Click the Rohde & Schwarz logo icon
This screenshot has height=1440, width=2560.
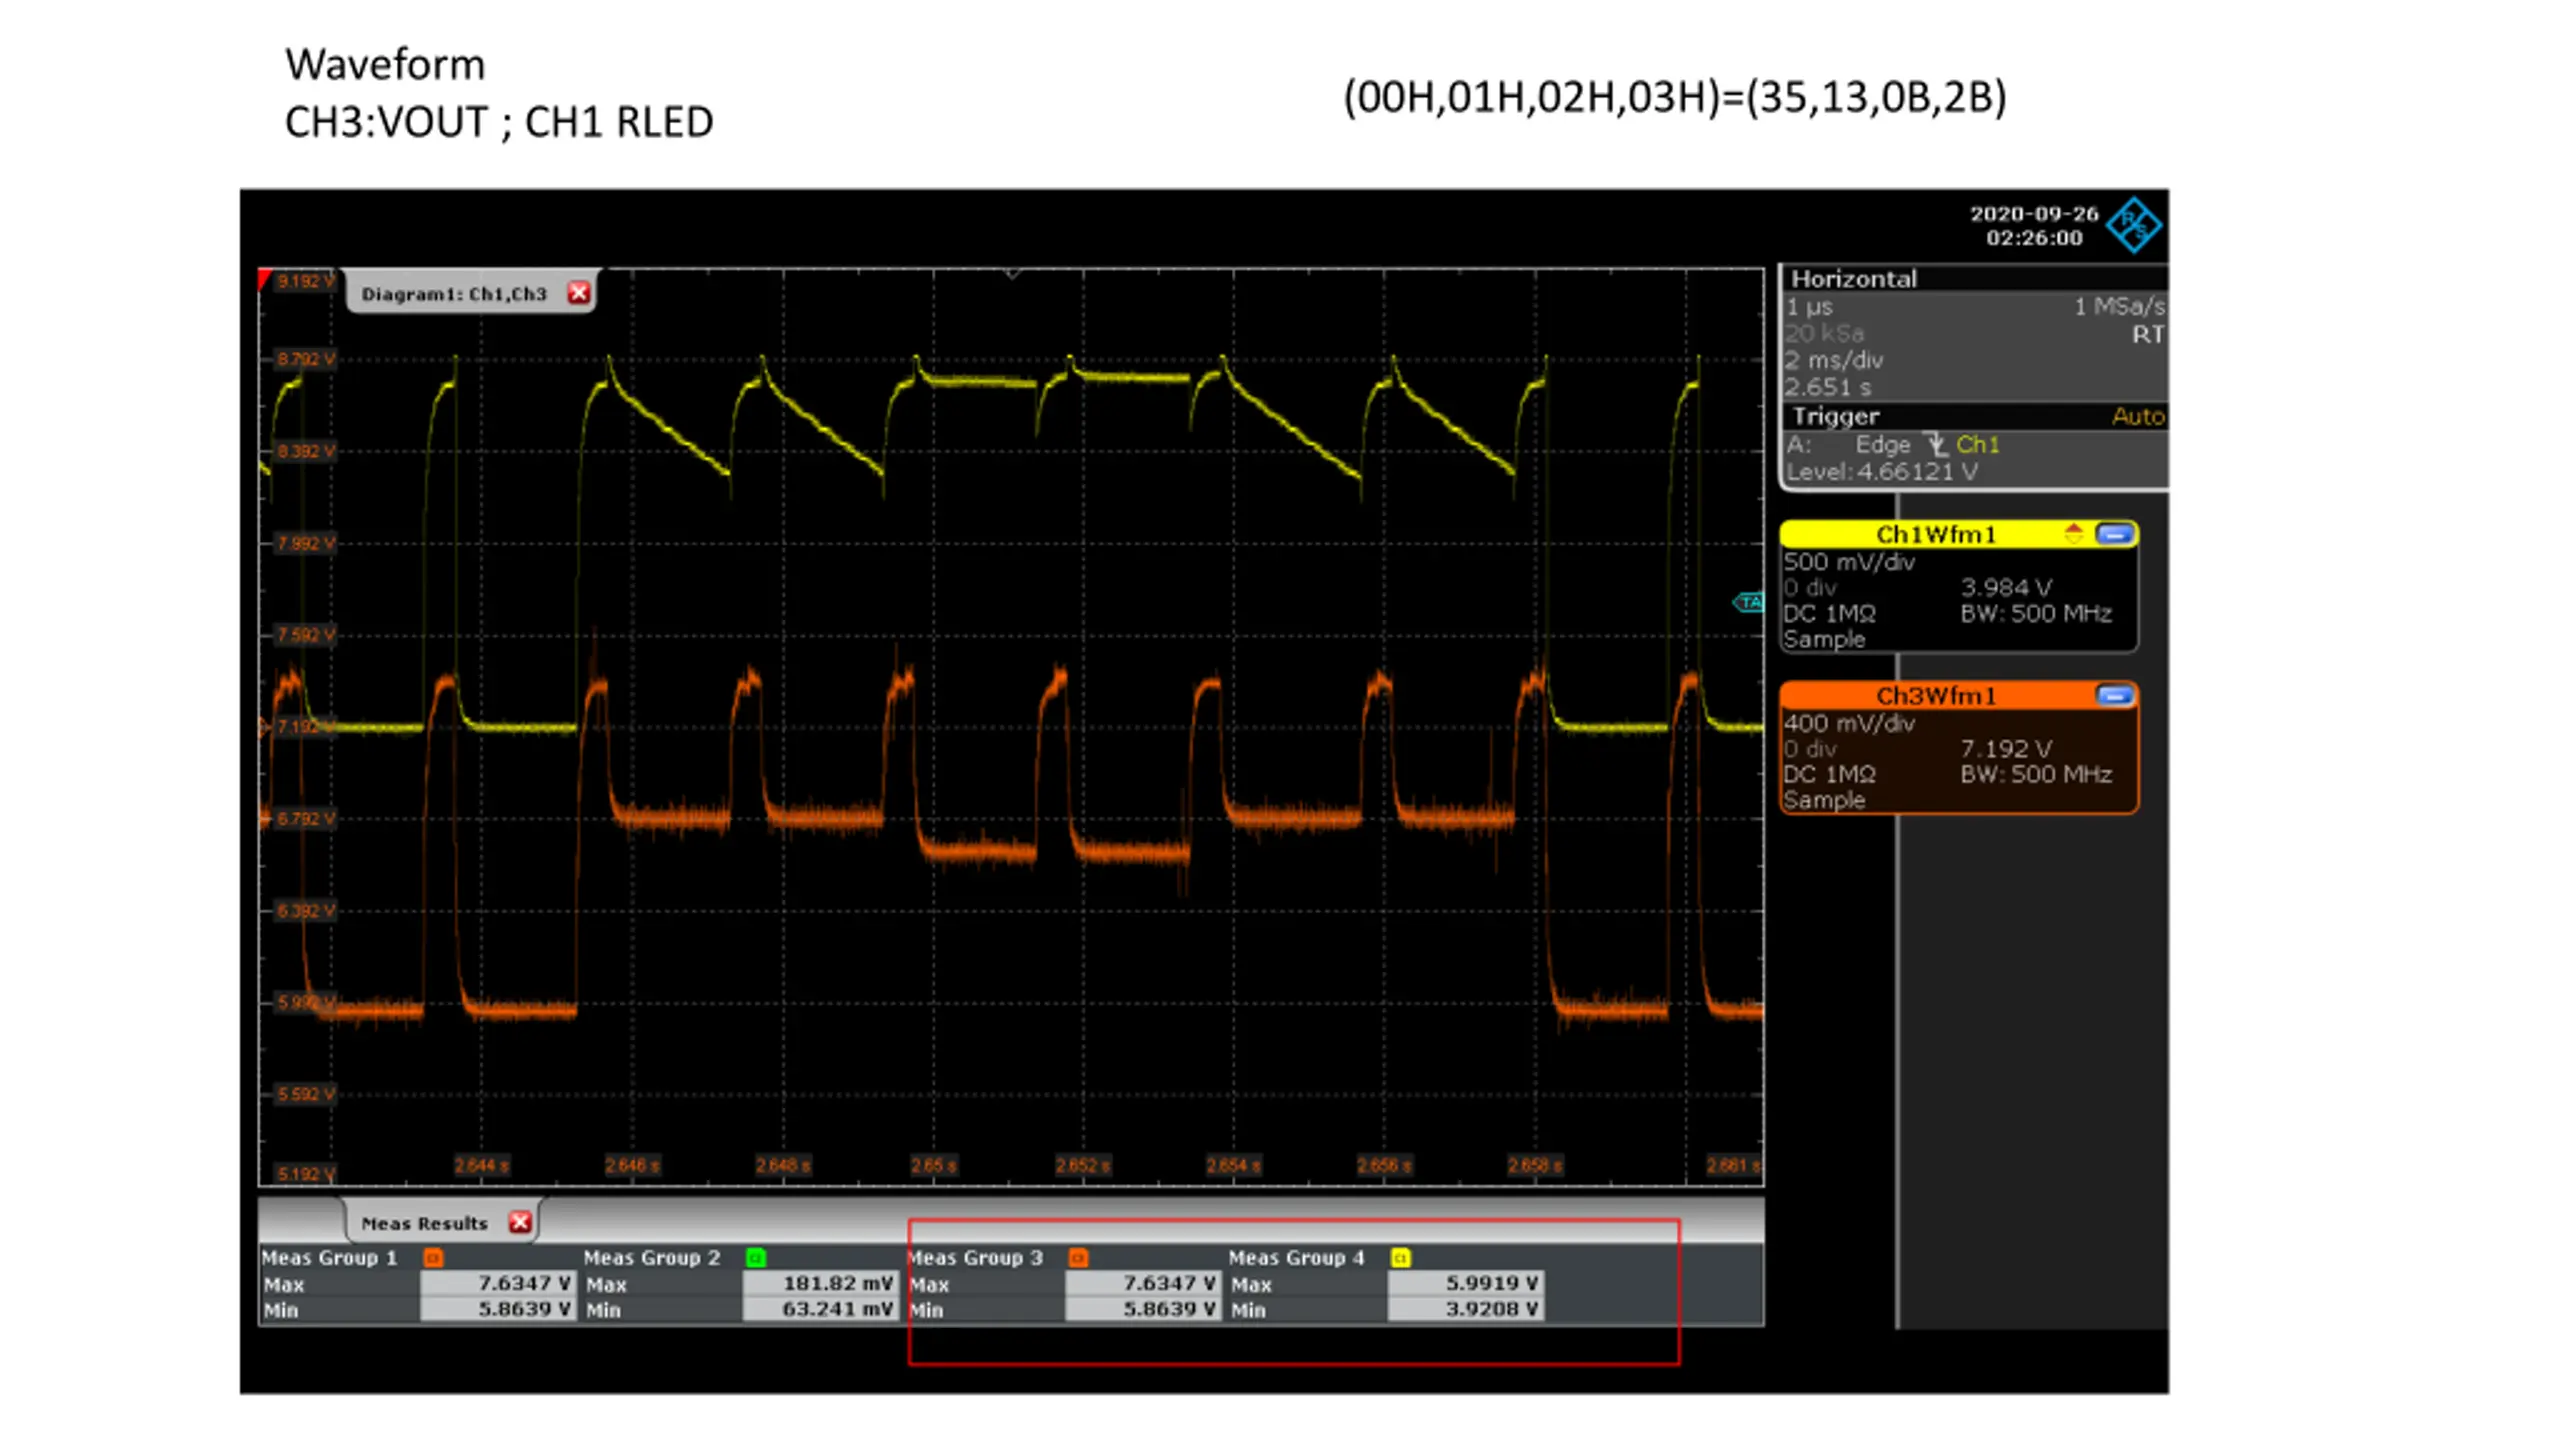[2133, 225]
